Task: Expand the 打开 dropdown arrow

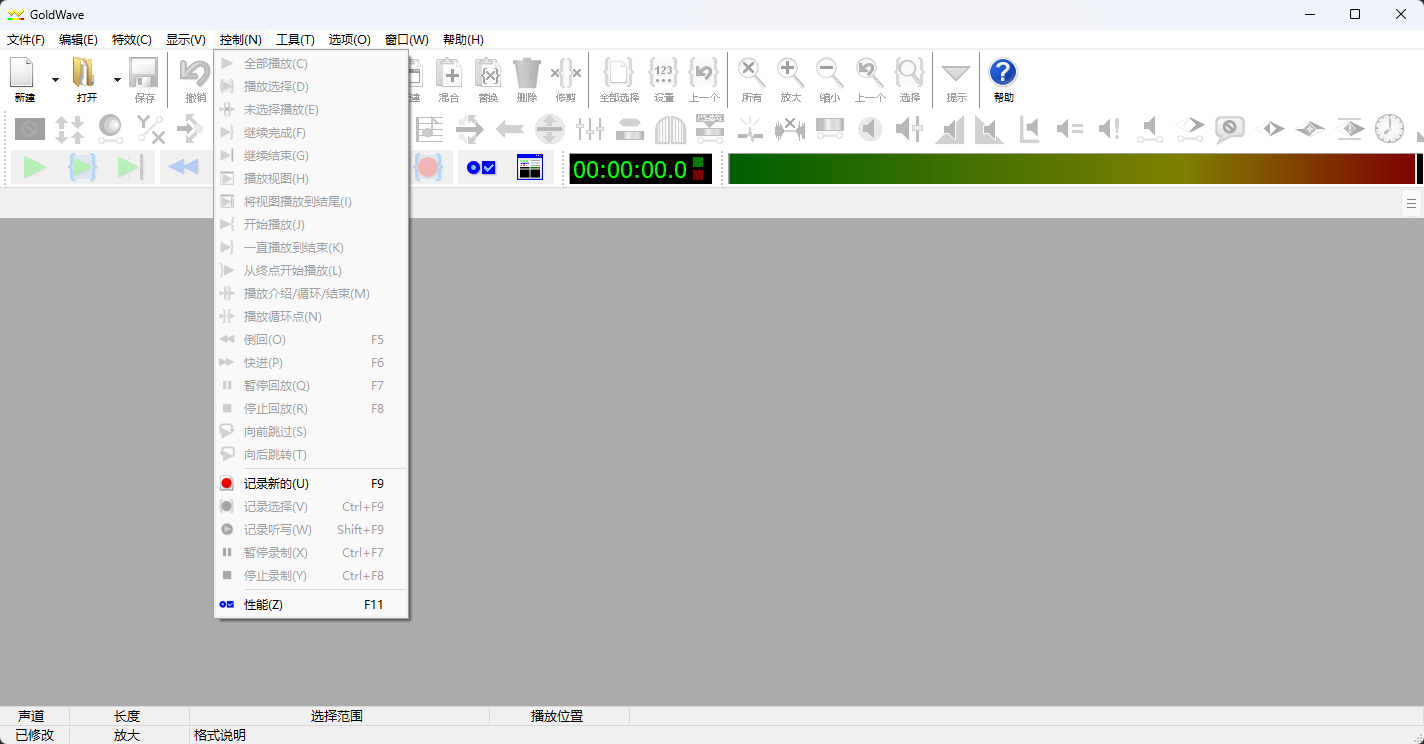Action: pyautogui.click(x=117, y=79)
